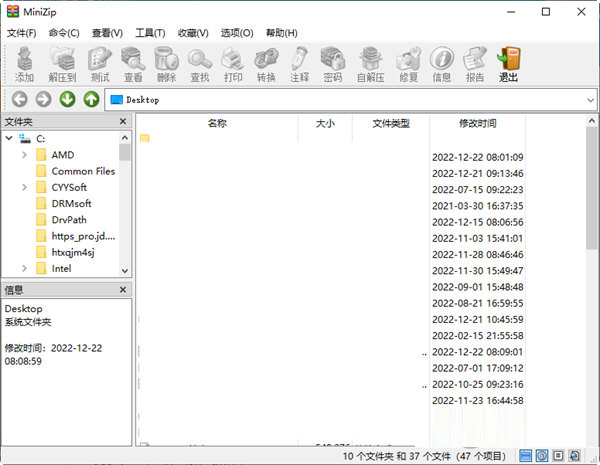
Task: Click the last status bar icon
Action: click(575, 455)
